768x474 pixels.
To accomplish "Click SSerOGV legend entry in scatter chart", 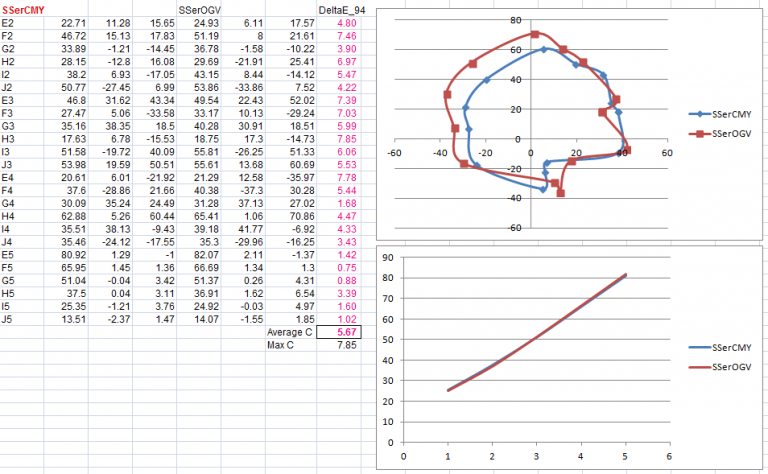I will [x=720, y=134].
